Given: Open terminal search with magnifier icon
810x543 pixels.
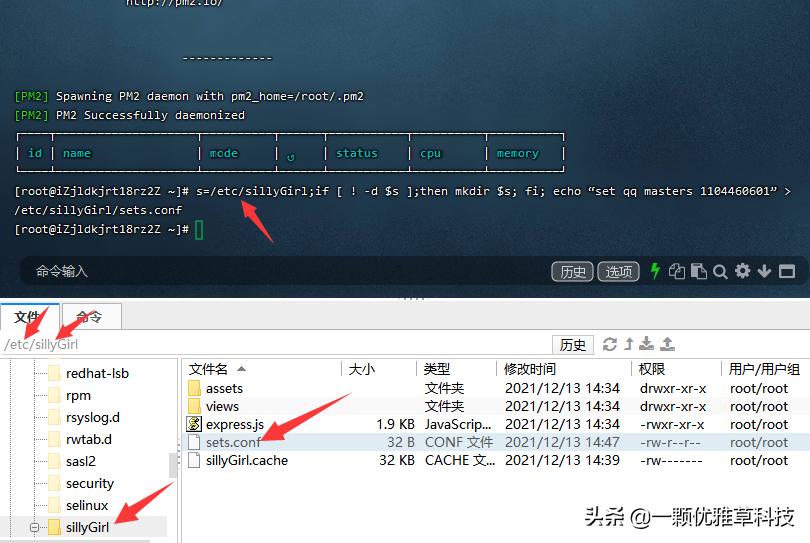Looking at the screenshot, I should pos(720,271).
